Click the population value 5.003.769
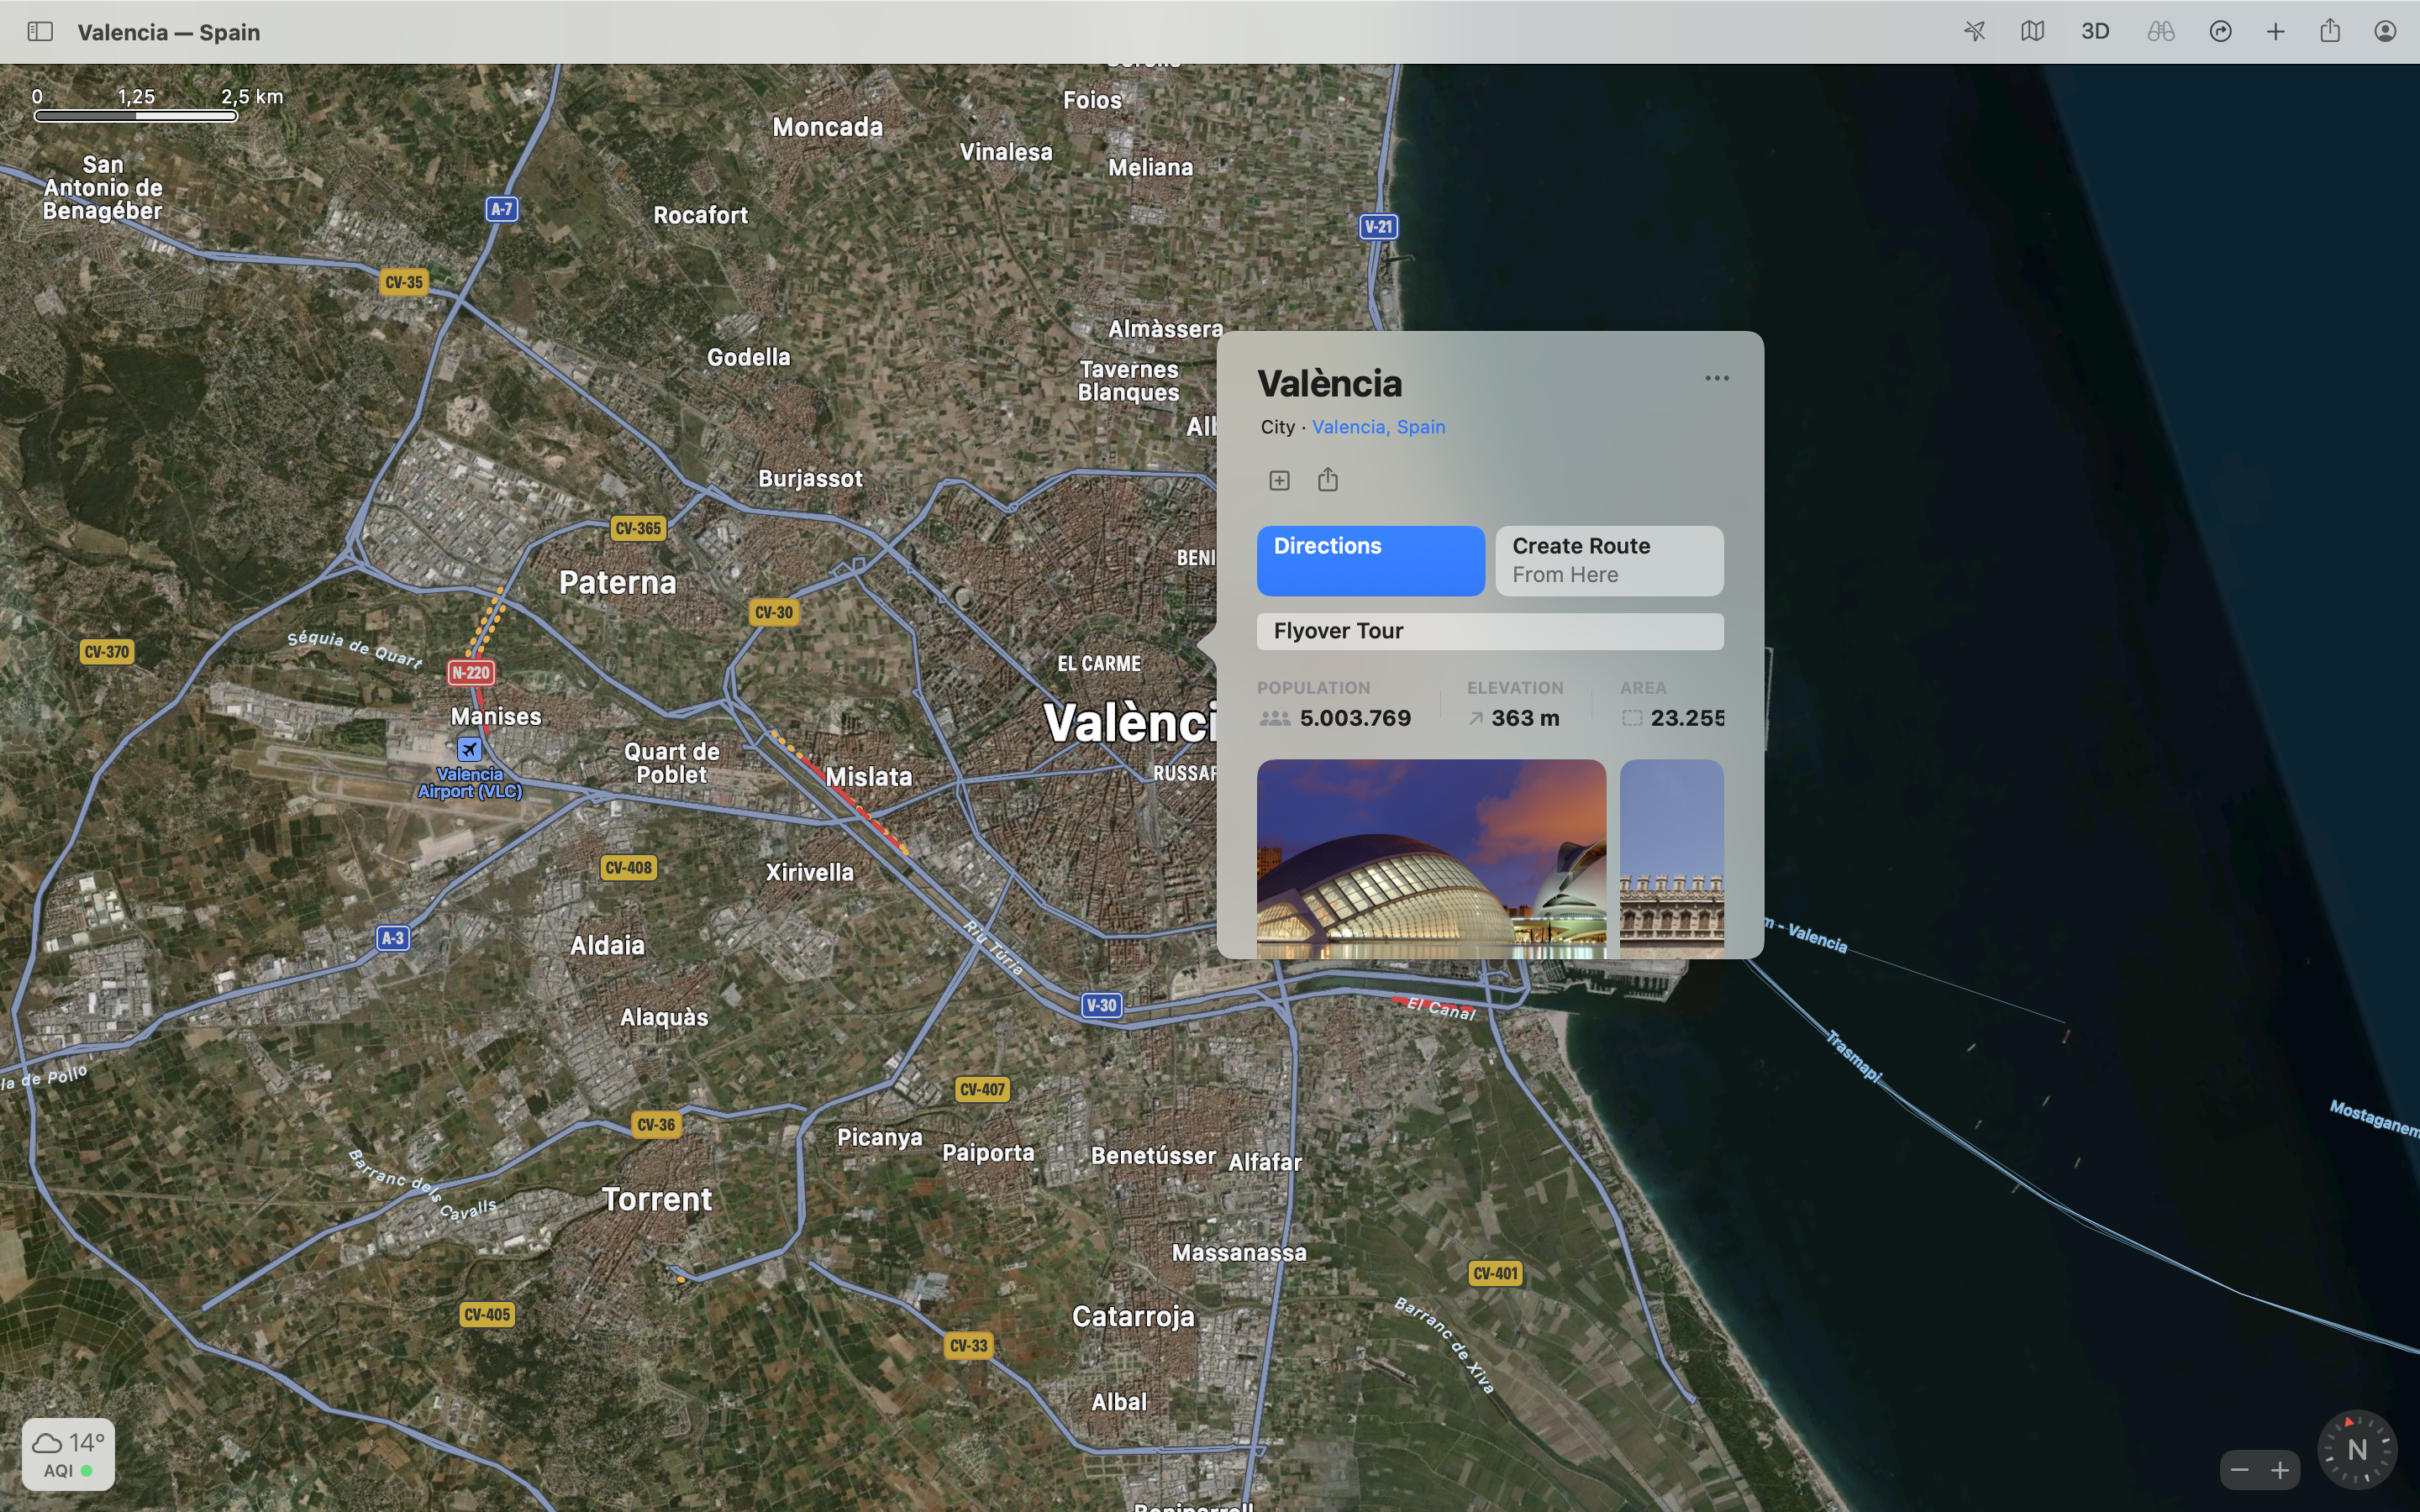This screenshot has width=2420, height=1512. point(1355,718)
